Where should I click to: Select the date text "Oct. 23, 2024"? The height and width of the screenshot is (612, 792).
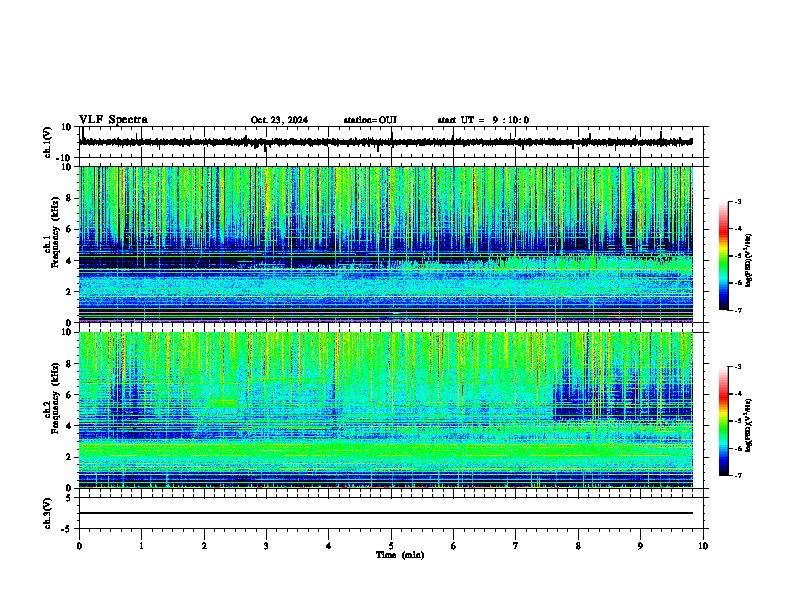(x=279, y=120)
